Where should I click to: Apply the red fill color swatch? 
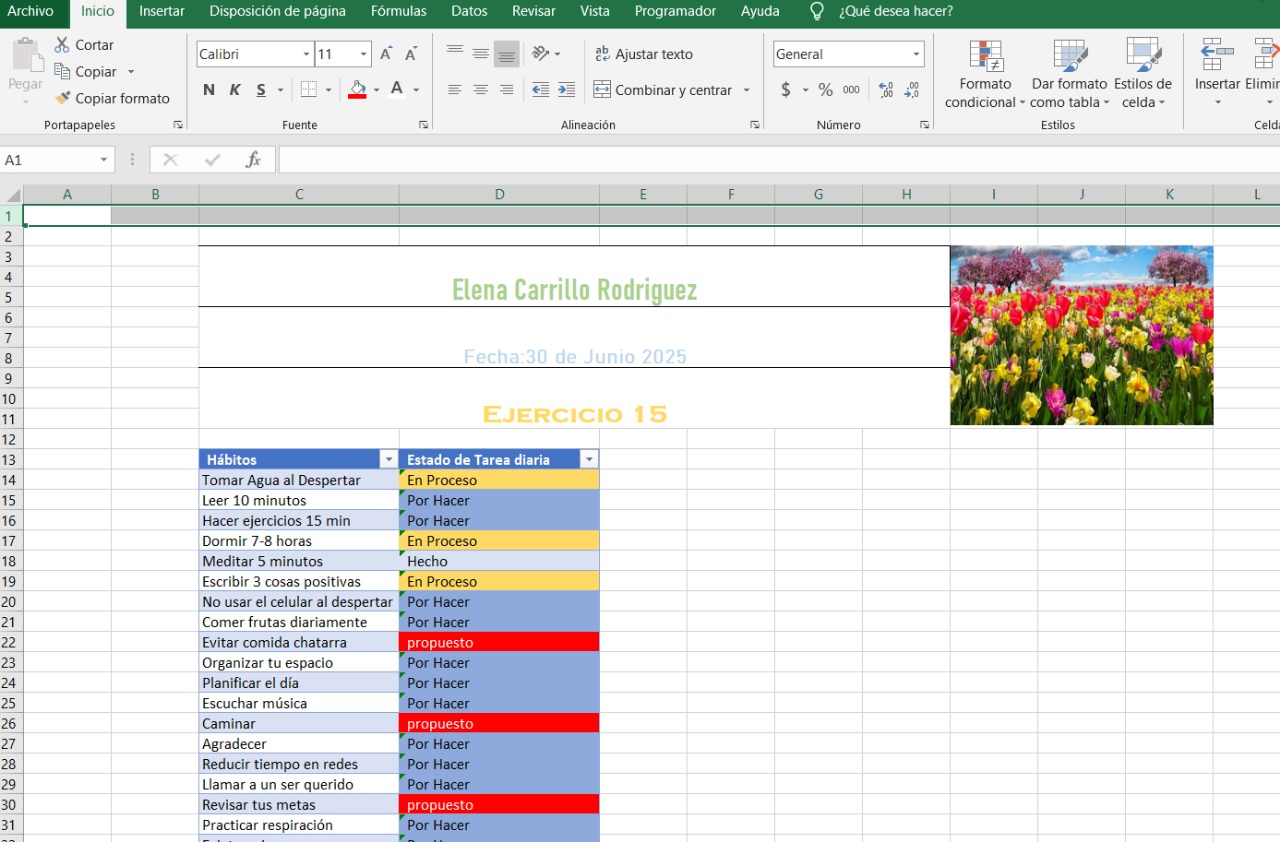(357, 90)
